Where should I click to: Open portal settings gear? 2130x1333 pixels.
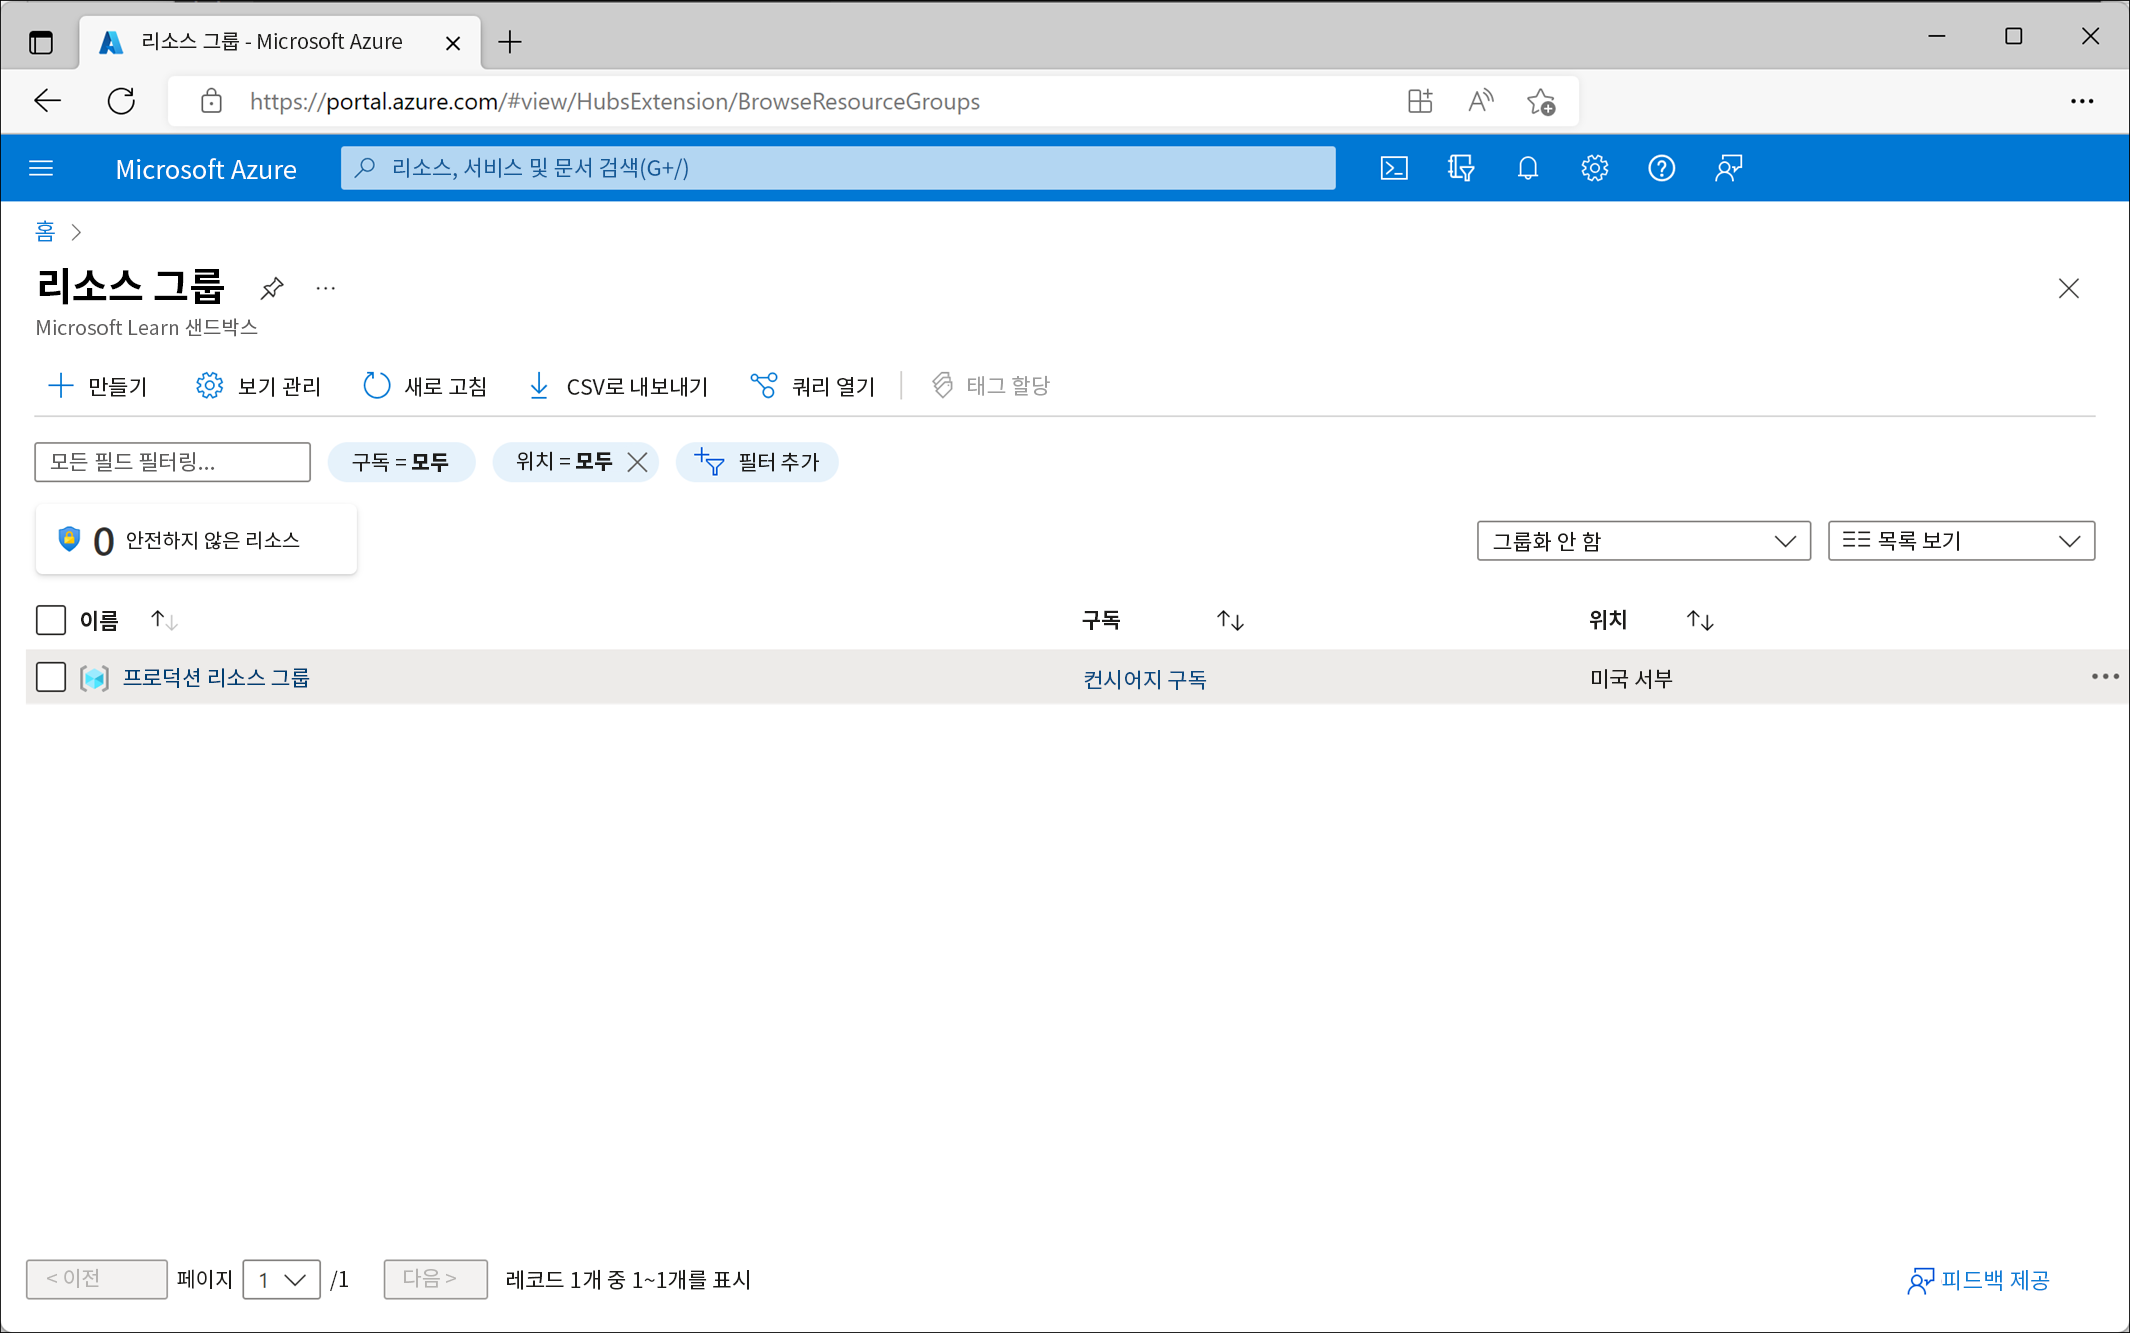(x=1594, y=168)
